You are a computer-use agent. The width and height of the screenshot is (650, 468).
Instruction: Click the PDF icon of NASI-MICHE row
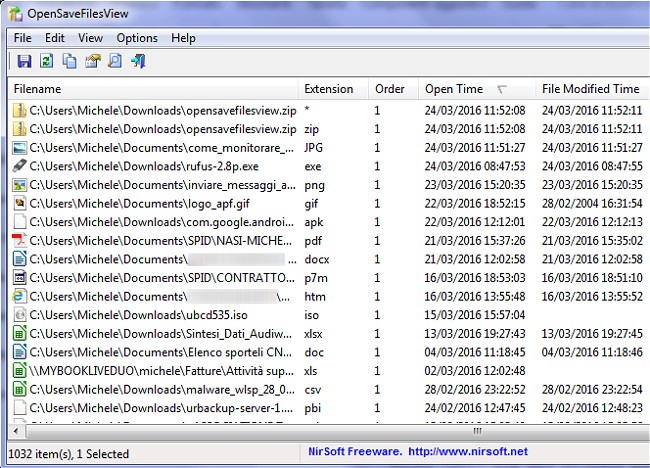click(19, 240)
